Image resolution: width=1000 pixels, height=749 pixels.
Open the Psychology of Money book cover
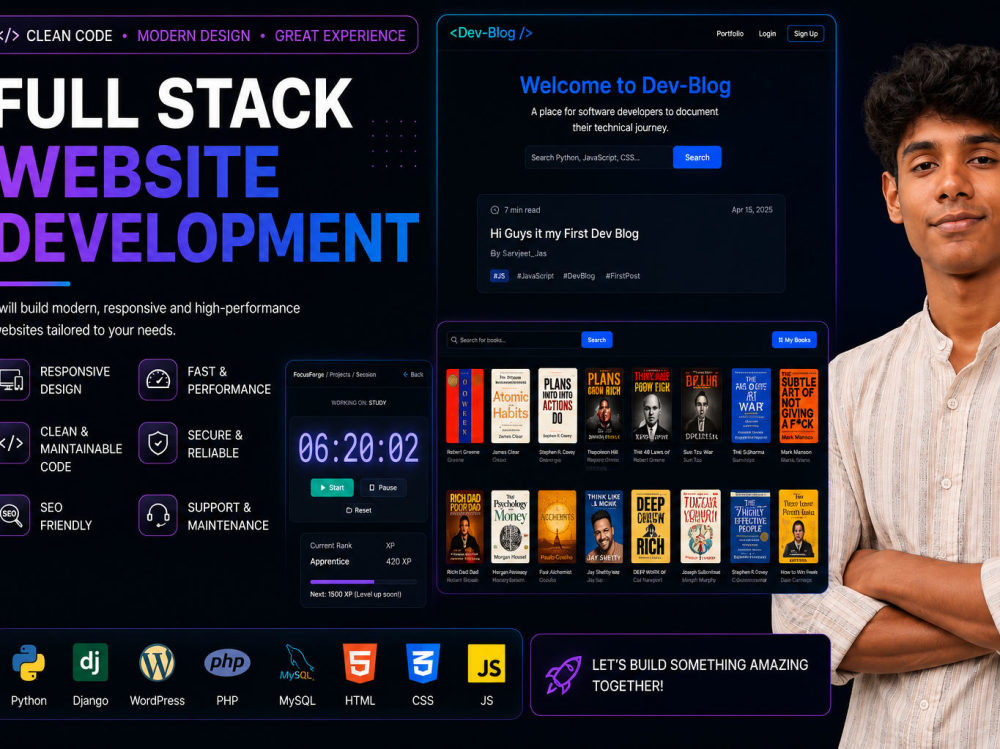(510, 526)
